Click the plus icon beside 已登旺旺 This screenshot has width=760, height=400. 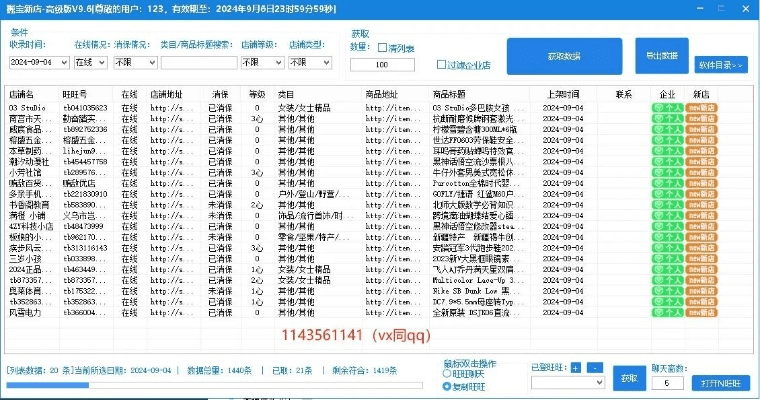[575, 368]
